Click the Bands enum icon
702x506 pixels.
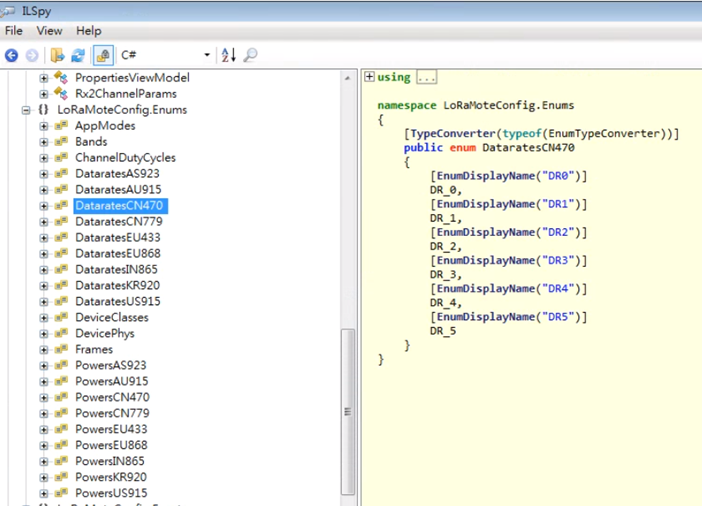[61, 142]
